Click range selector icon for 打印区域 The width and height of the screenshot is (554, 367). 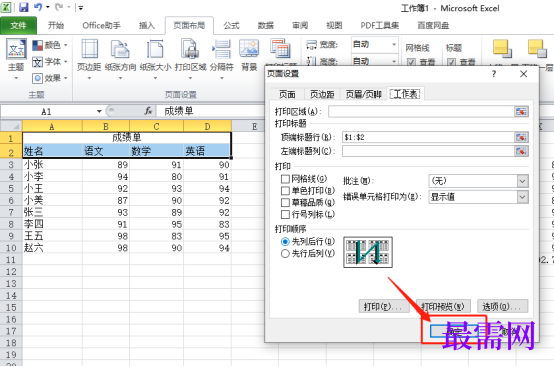click(x=521, y=112)
